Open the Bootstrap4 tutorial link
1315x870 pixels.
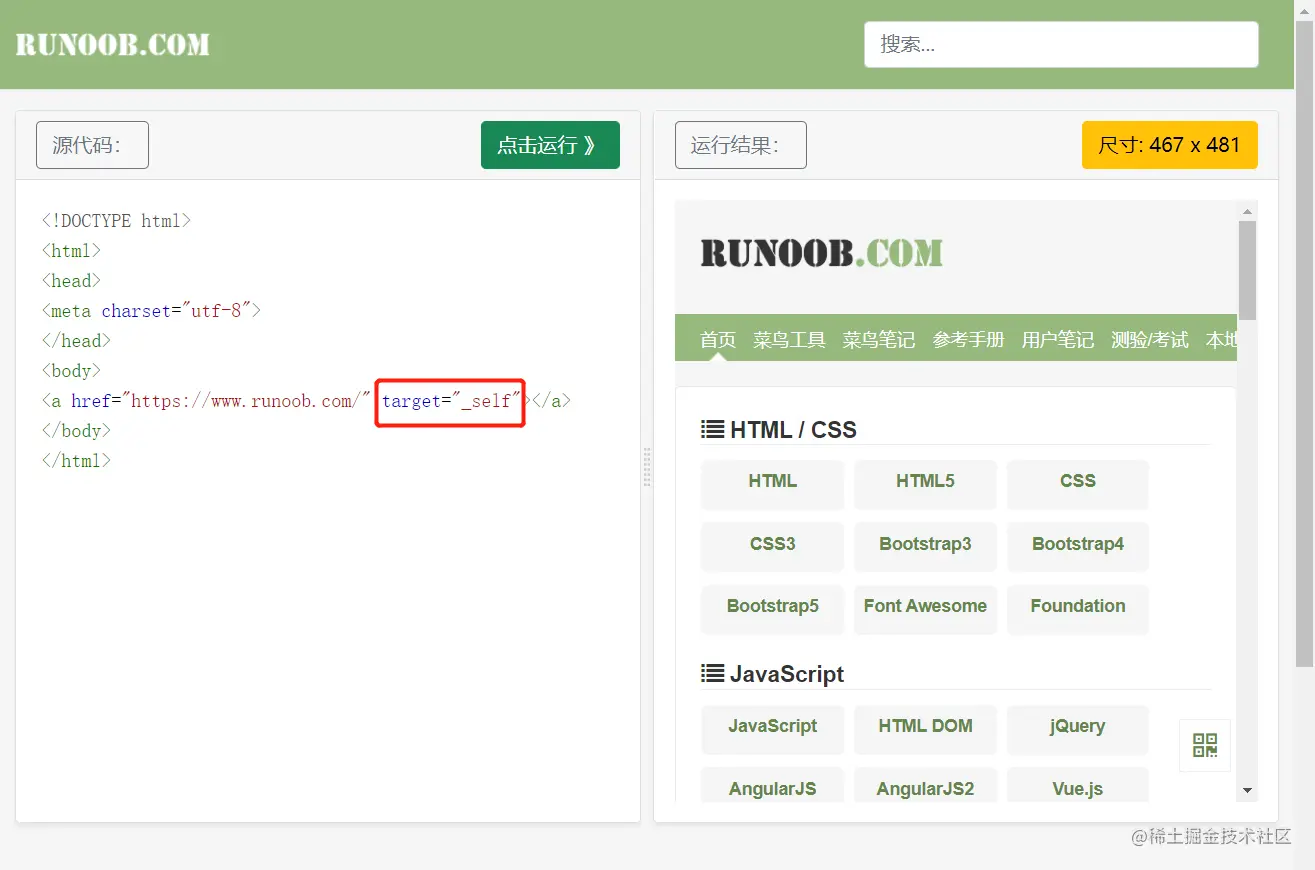click(1078, 545)
